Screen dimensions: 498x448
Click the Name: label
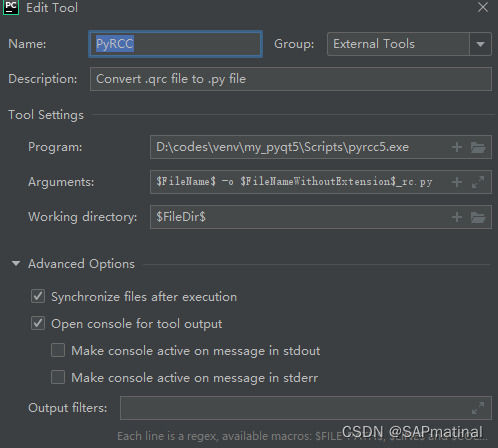[27, 44]
